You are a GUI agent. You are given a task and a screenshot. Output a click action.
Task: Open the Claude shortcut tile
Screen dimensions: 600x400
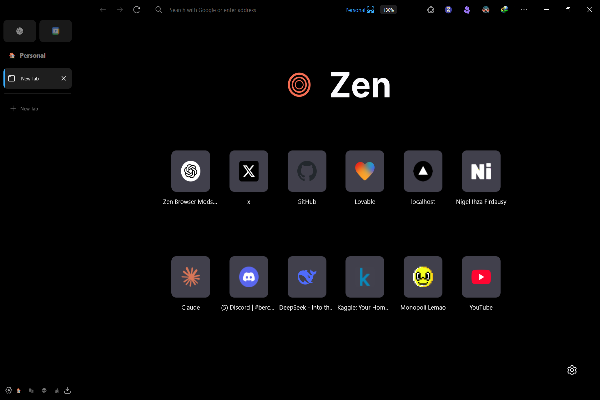pos(191,277)
